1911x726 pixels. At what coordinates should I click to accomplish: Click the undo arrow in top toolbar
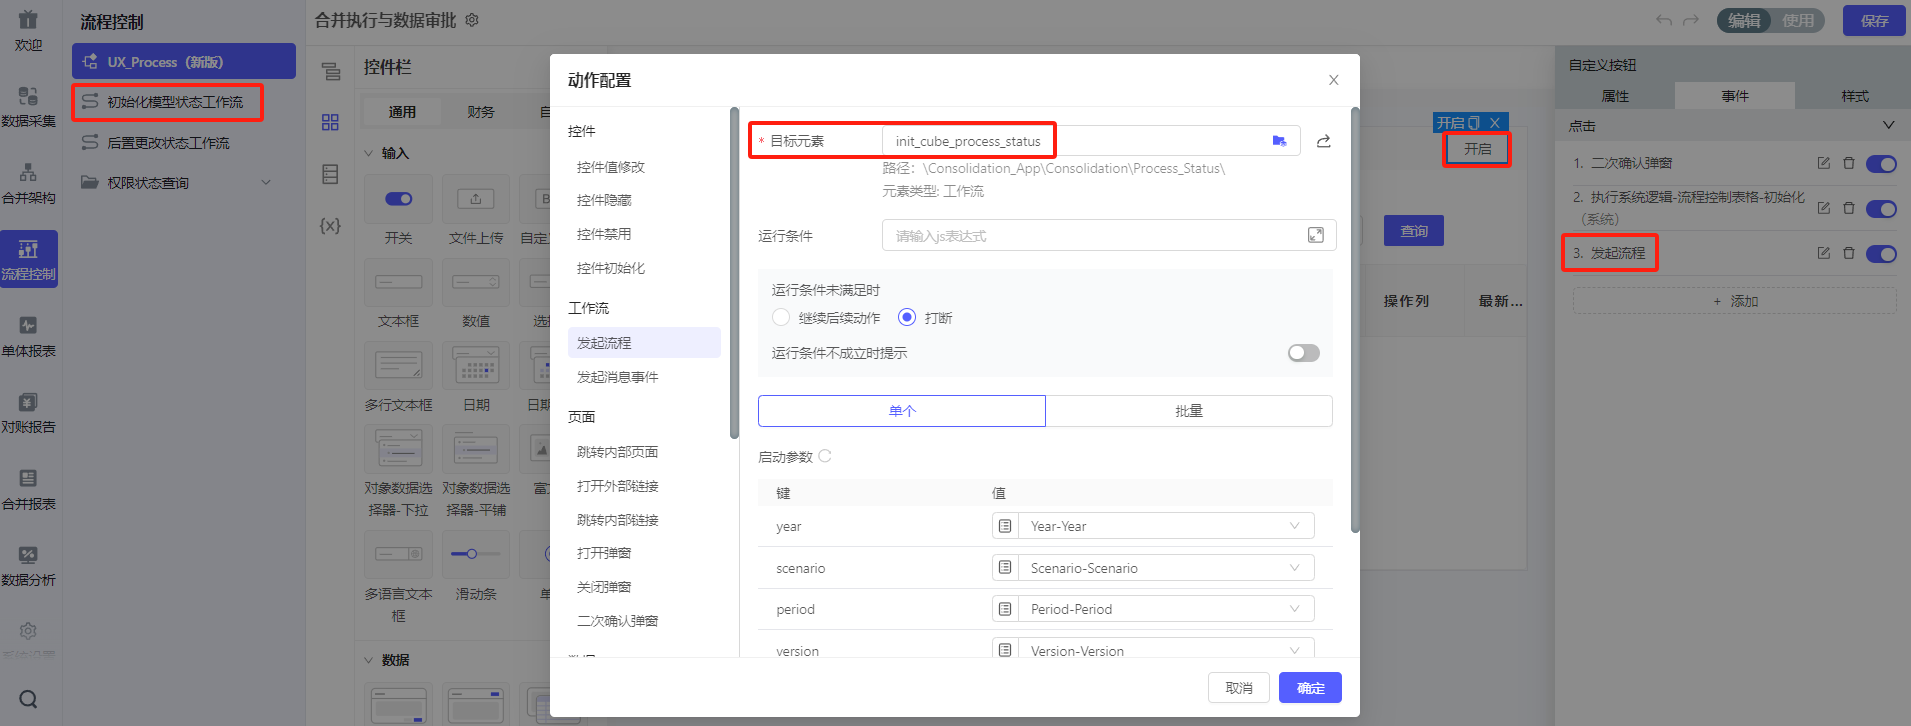click(1663, 20)
